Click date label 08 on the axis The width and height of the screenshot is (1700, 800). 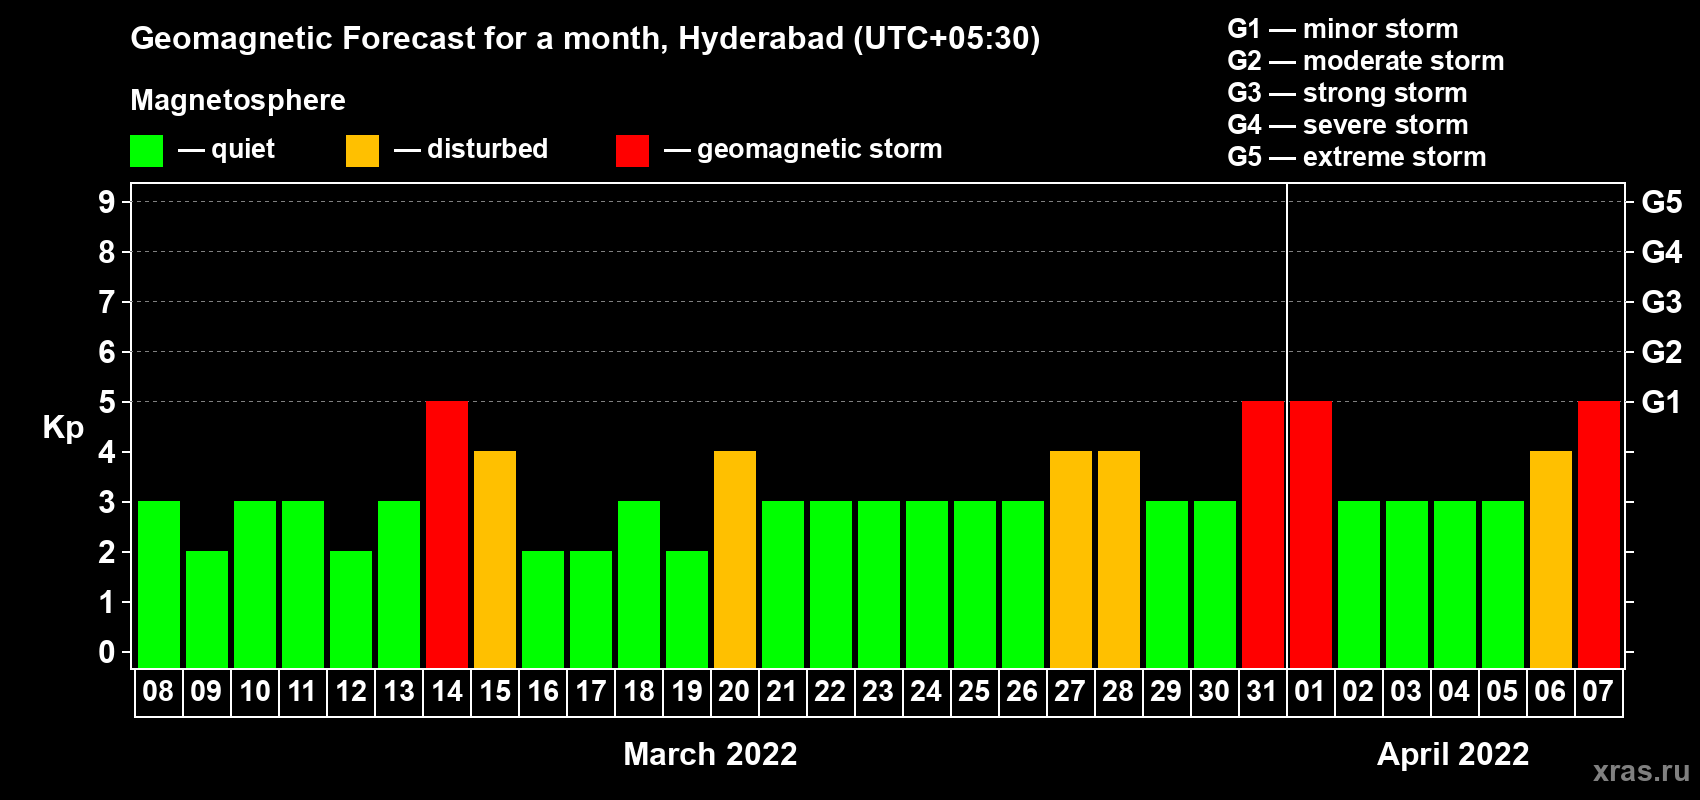point(158,691)
